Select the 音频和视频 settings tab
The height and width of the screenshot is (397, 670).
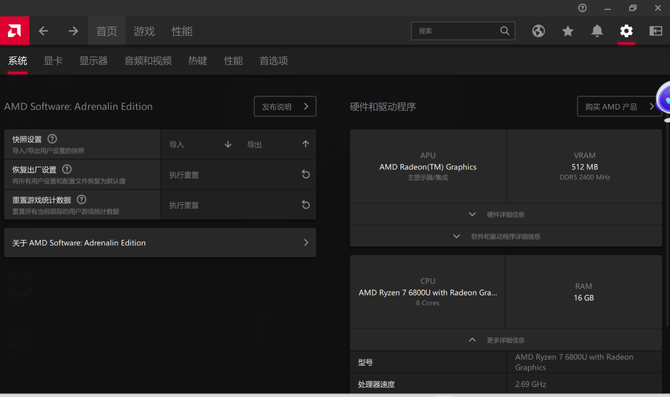(x=148, y=61)
